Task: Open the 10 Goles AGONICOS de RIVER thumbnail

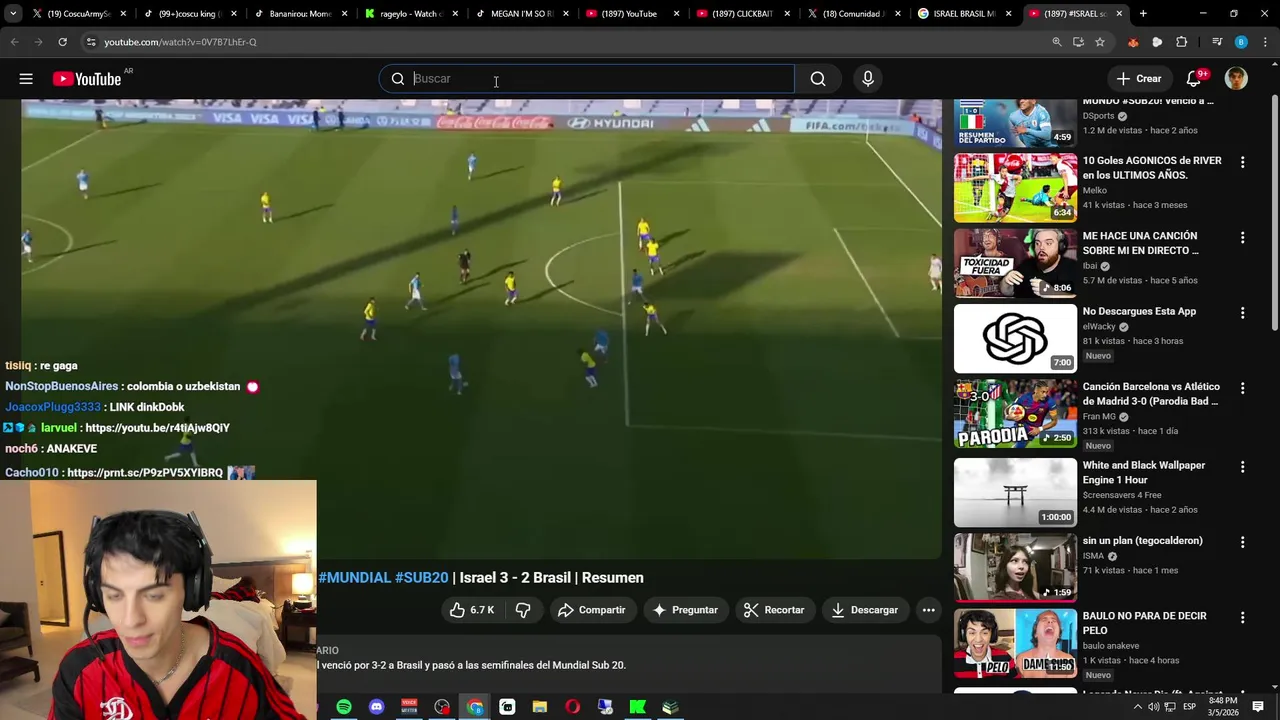Action: (x=1015, y=188)
